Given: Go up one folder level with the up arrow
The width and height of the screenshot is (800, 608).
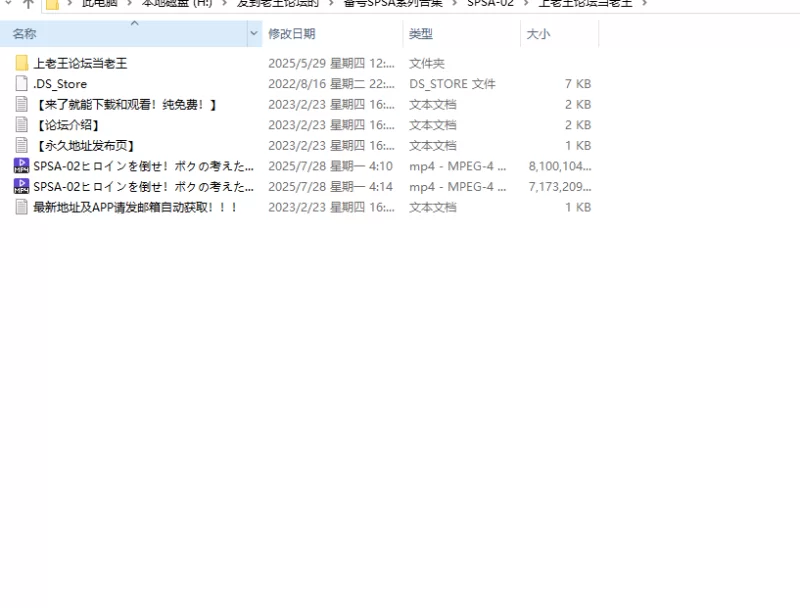Looking at the screenshot, I should [29, 4].
